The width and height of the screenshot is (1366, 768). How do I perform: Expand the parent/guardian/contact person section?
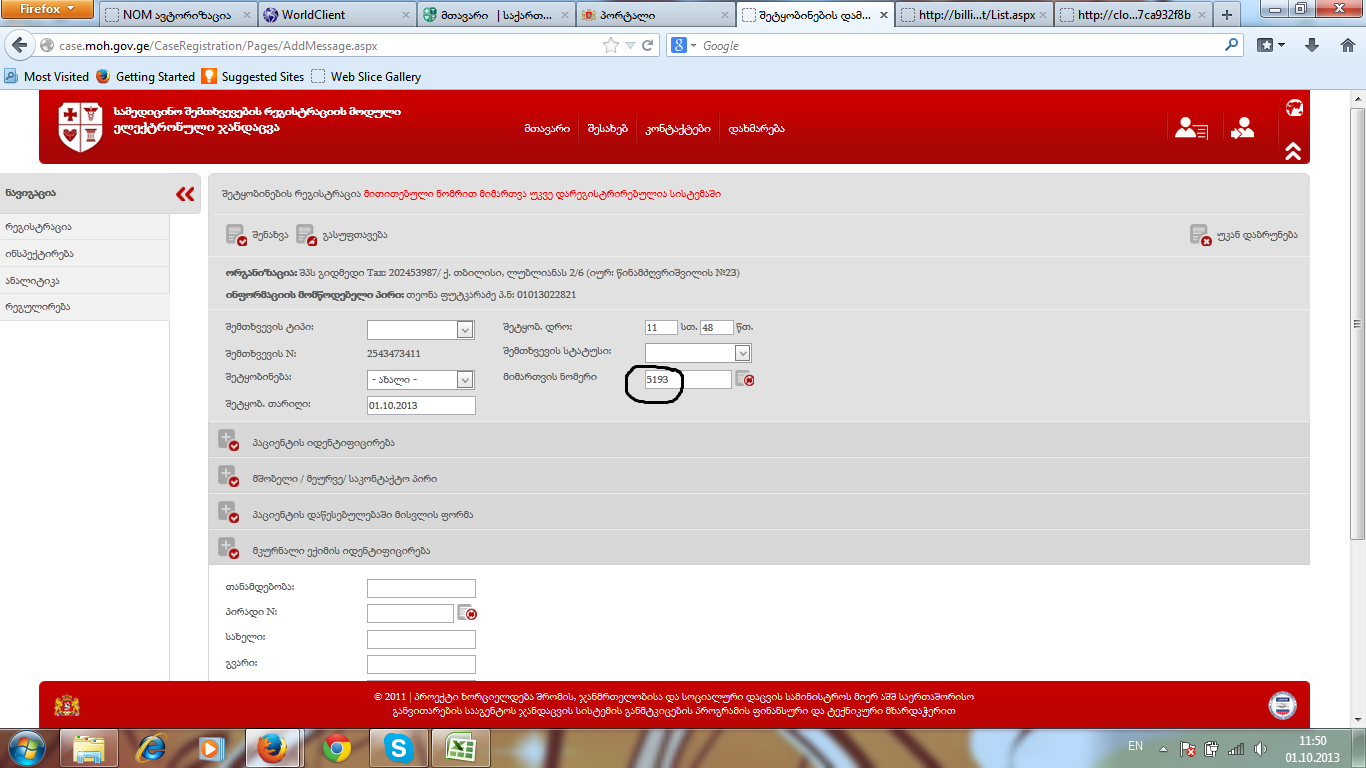(x=228, y=478)
